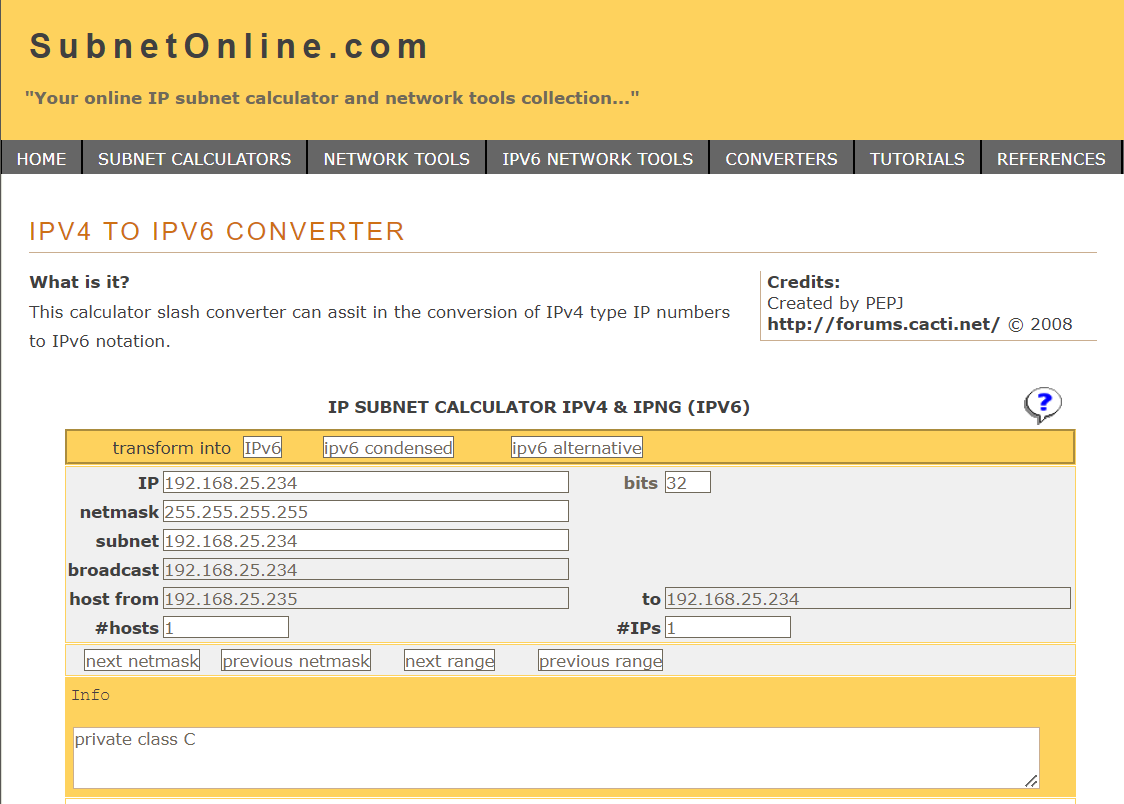Focus the netmask input field
1124x804 pixels.
[366, 512]
